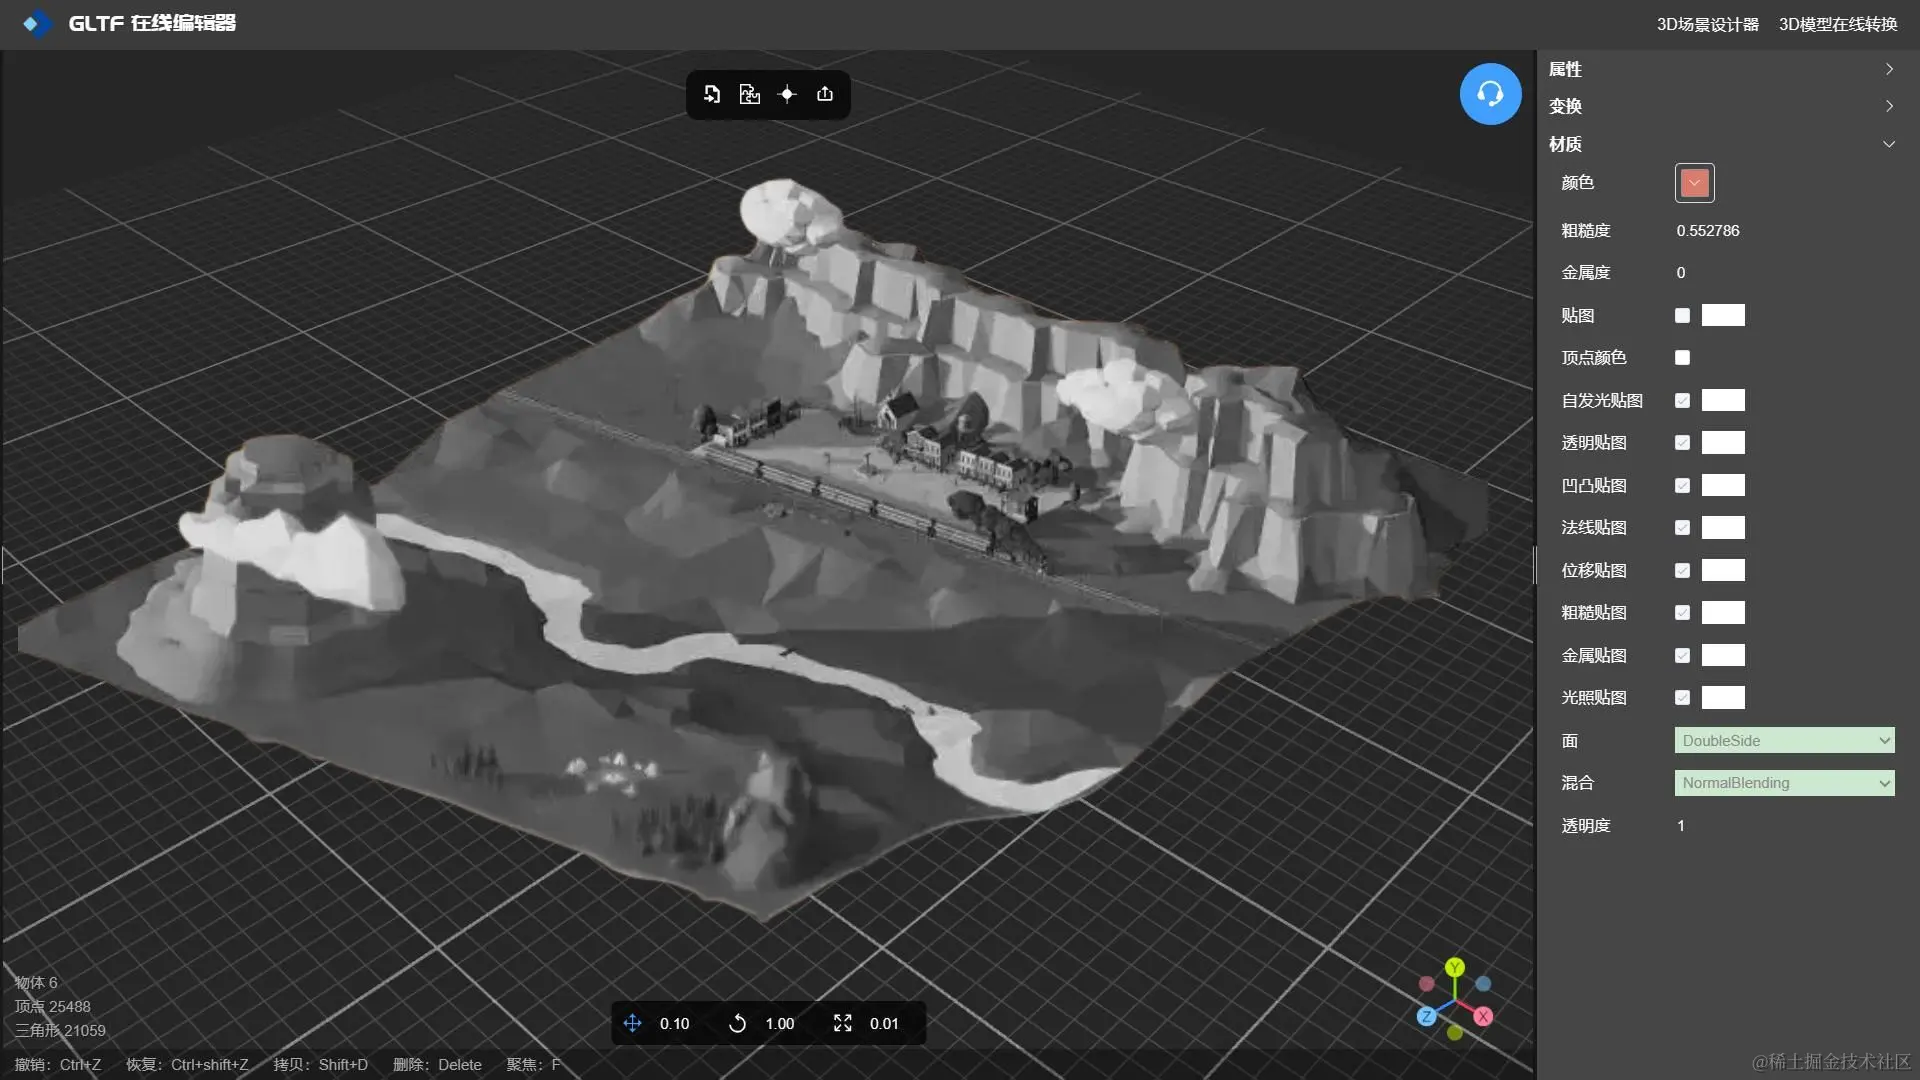
Task: Click the puzzle piece toolbar icon
Action: tap(749, 94)
